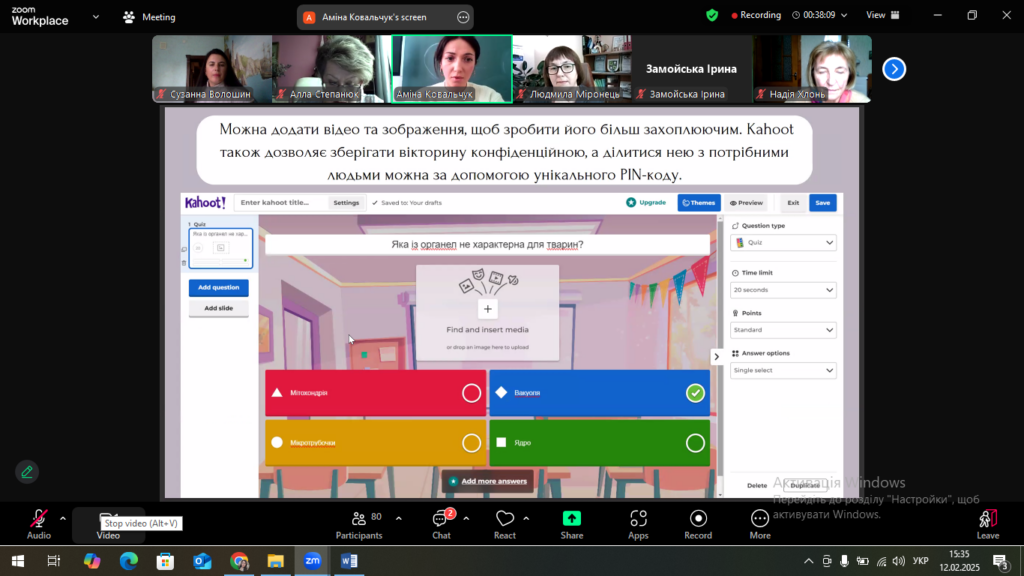The width and height of the screenshot is (1024, 576).
Task: Select Аміна Ковальчук's video thumbnail
Action: coord(451,68)
